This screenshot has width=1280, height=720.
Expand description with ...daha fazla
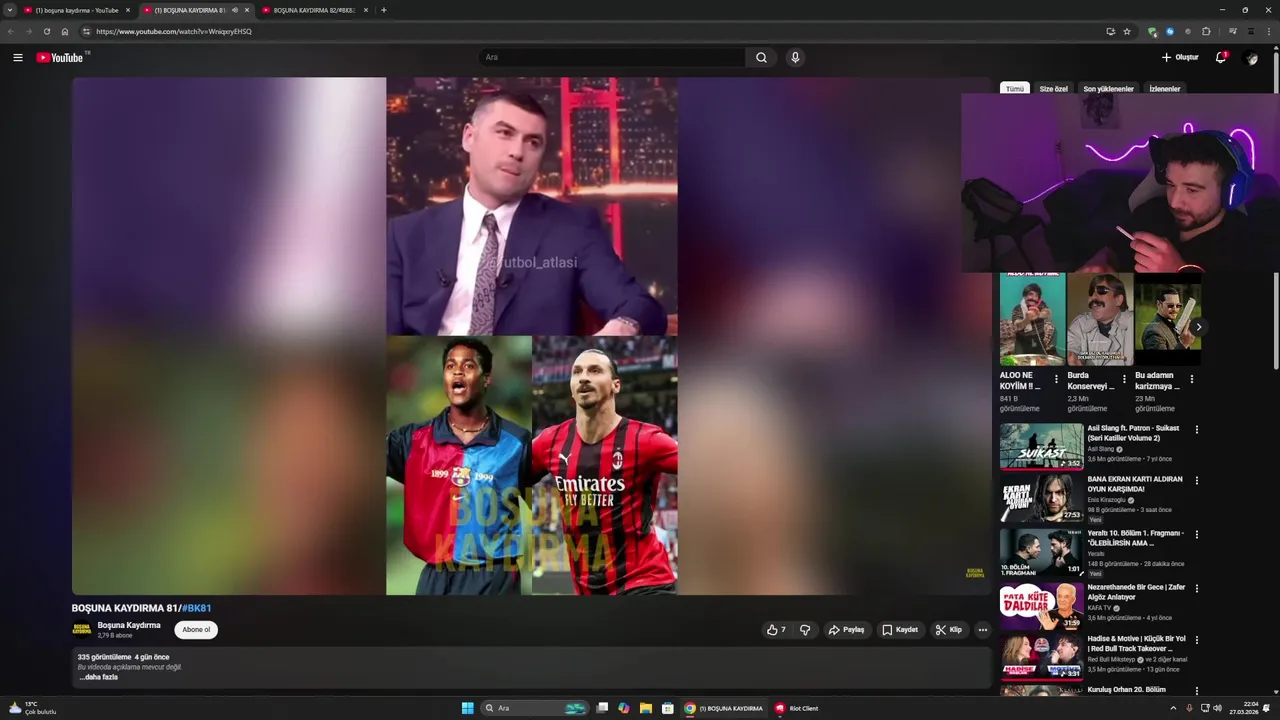(x=99, y=677)
